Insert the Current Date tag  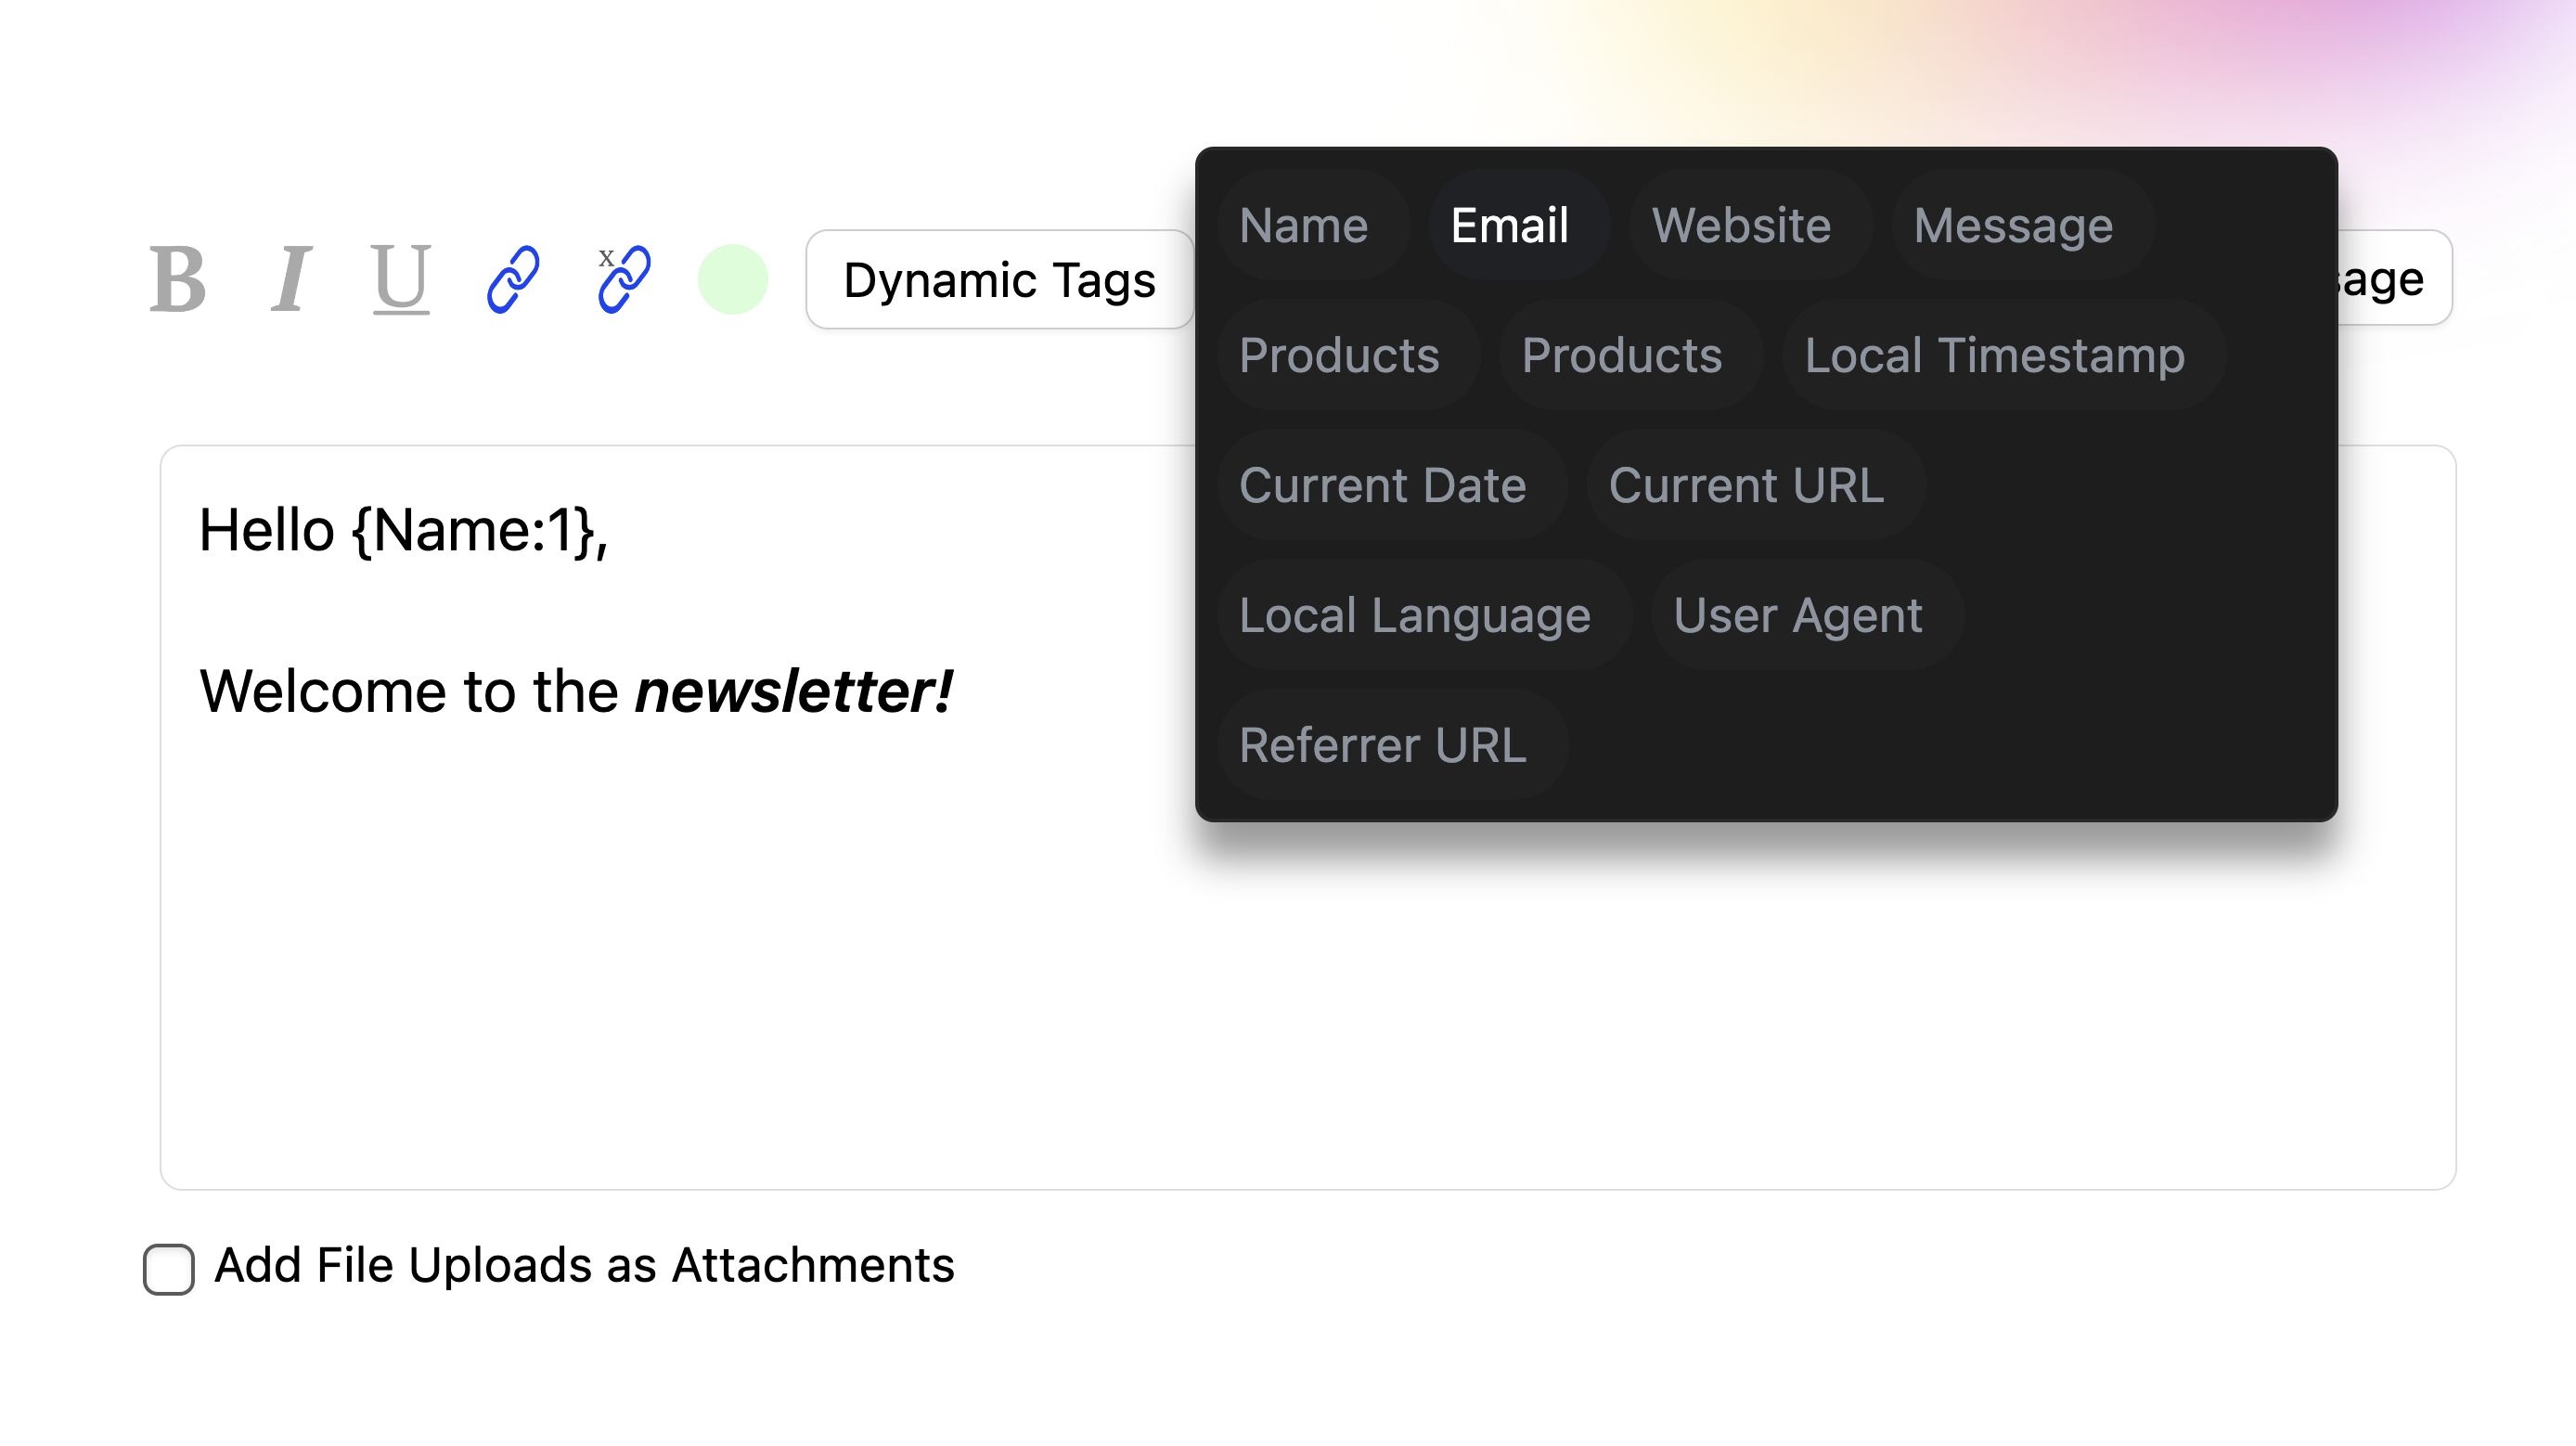click(x=1382, y=486)
